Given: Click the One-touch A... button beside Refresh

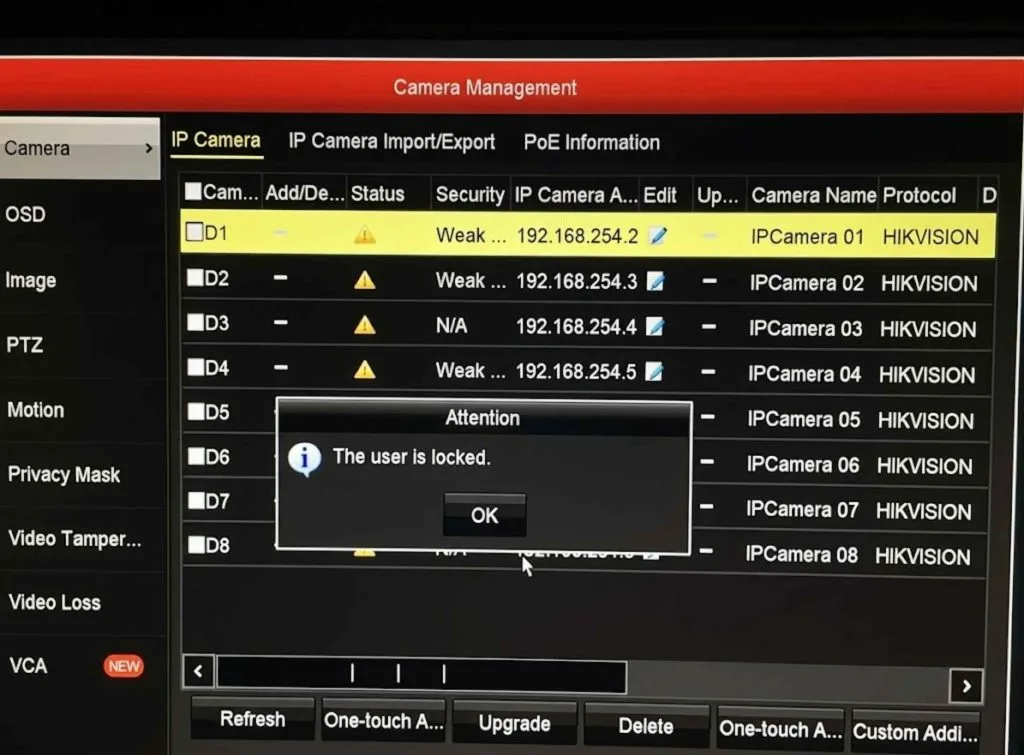Looking at the screenshot, I should 383,721.
